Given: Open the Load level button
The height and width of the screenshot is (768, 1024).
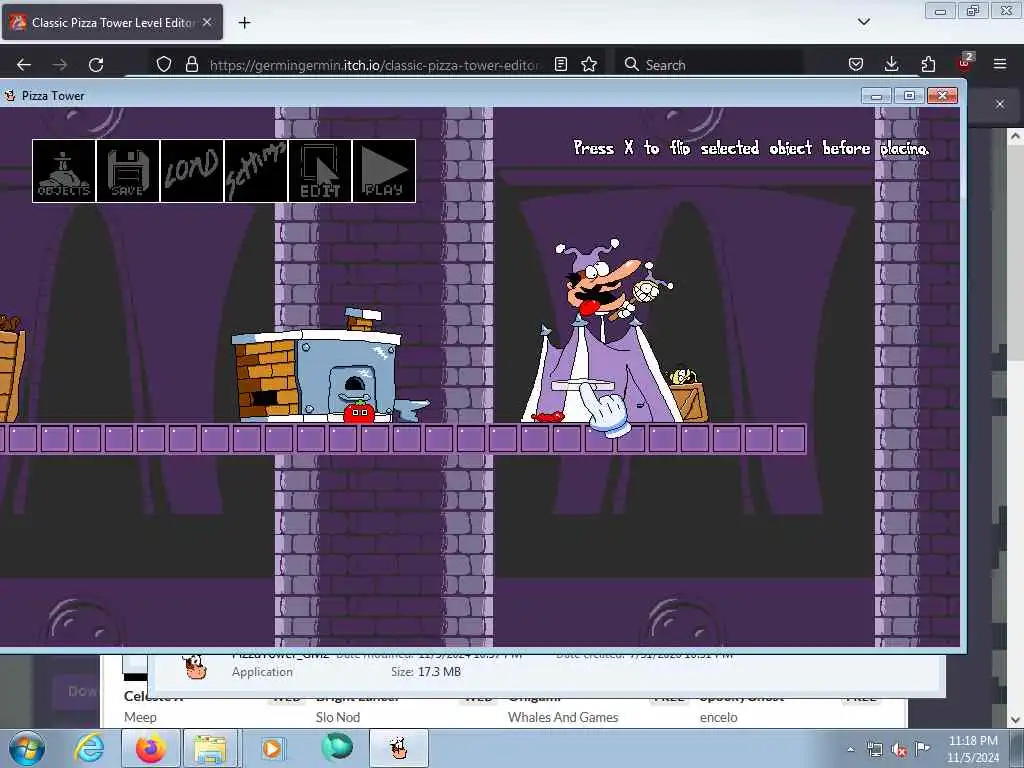Looking at the screenshot, I should (192, 171).
